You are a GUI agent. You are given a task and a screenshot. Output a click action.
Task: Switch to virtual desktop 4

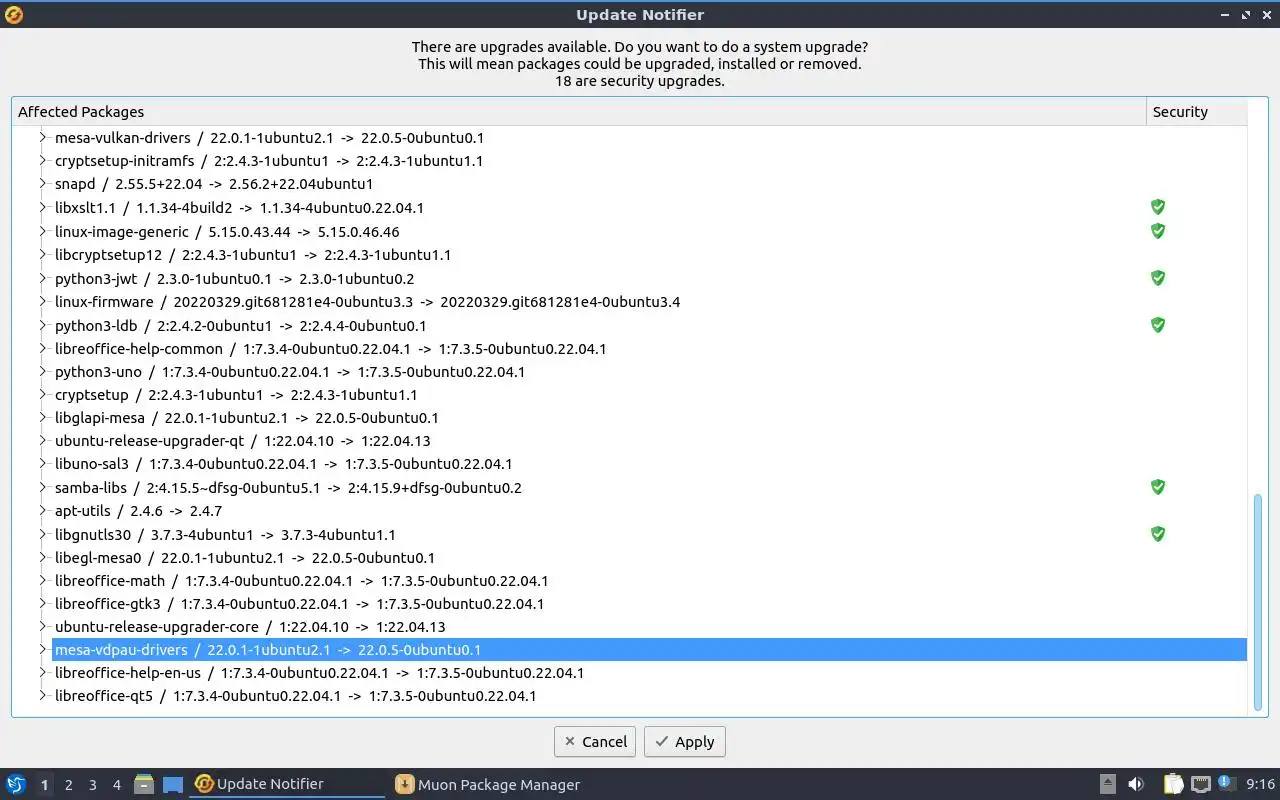click(117, 785)
